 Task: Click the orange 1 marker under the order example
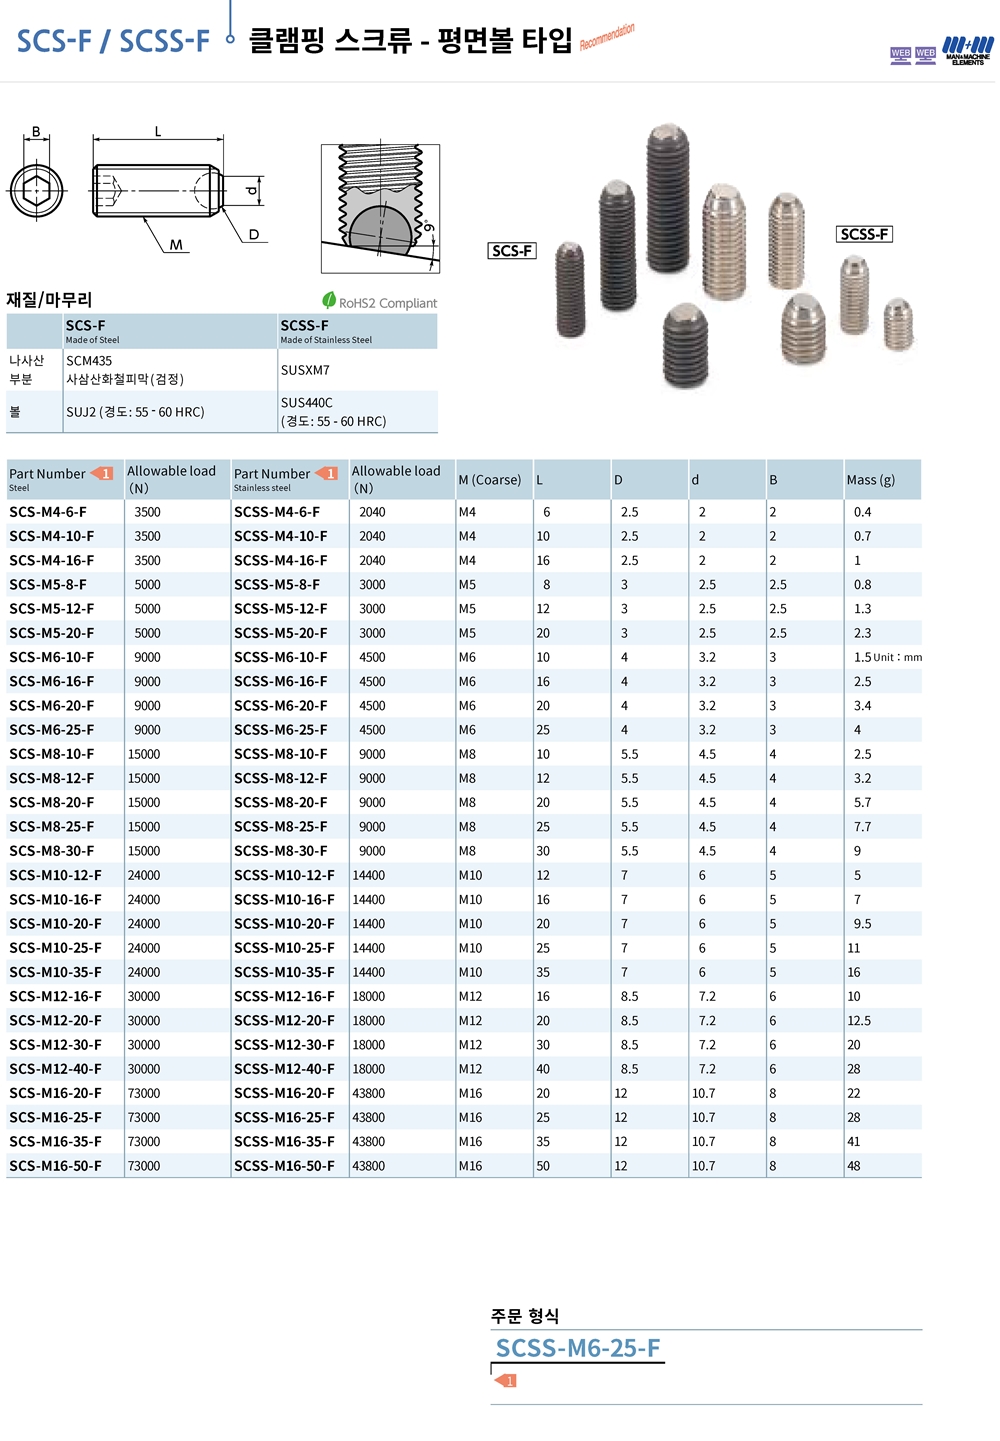point(506,1381)
